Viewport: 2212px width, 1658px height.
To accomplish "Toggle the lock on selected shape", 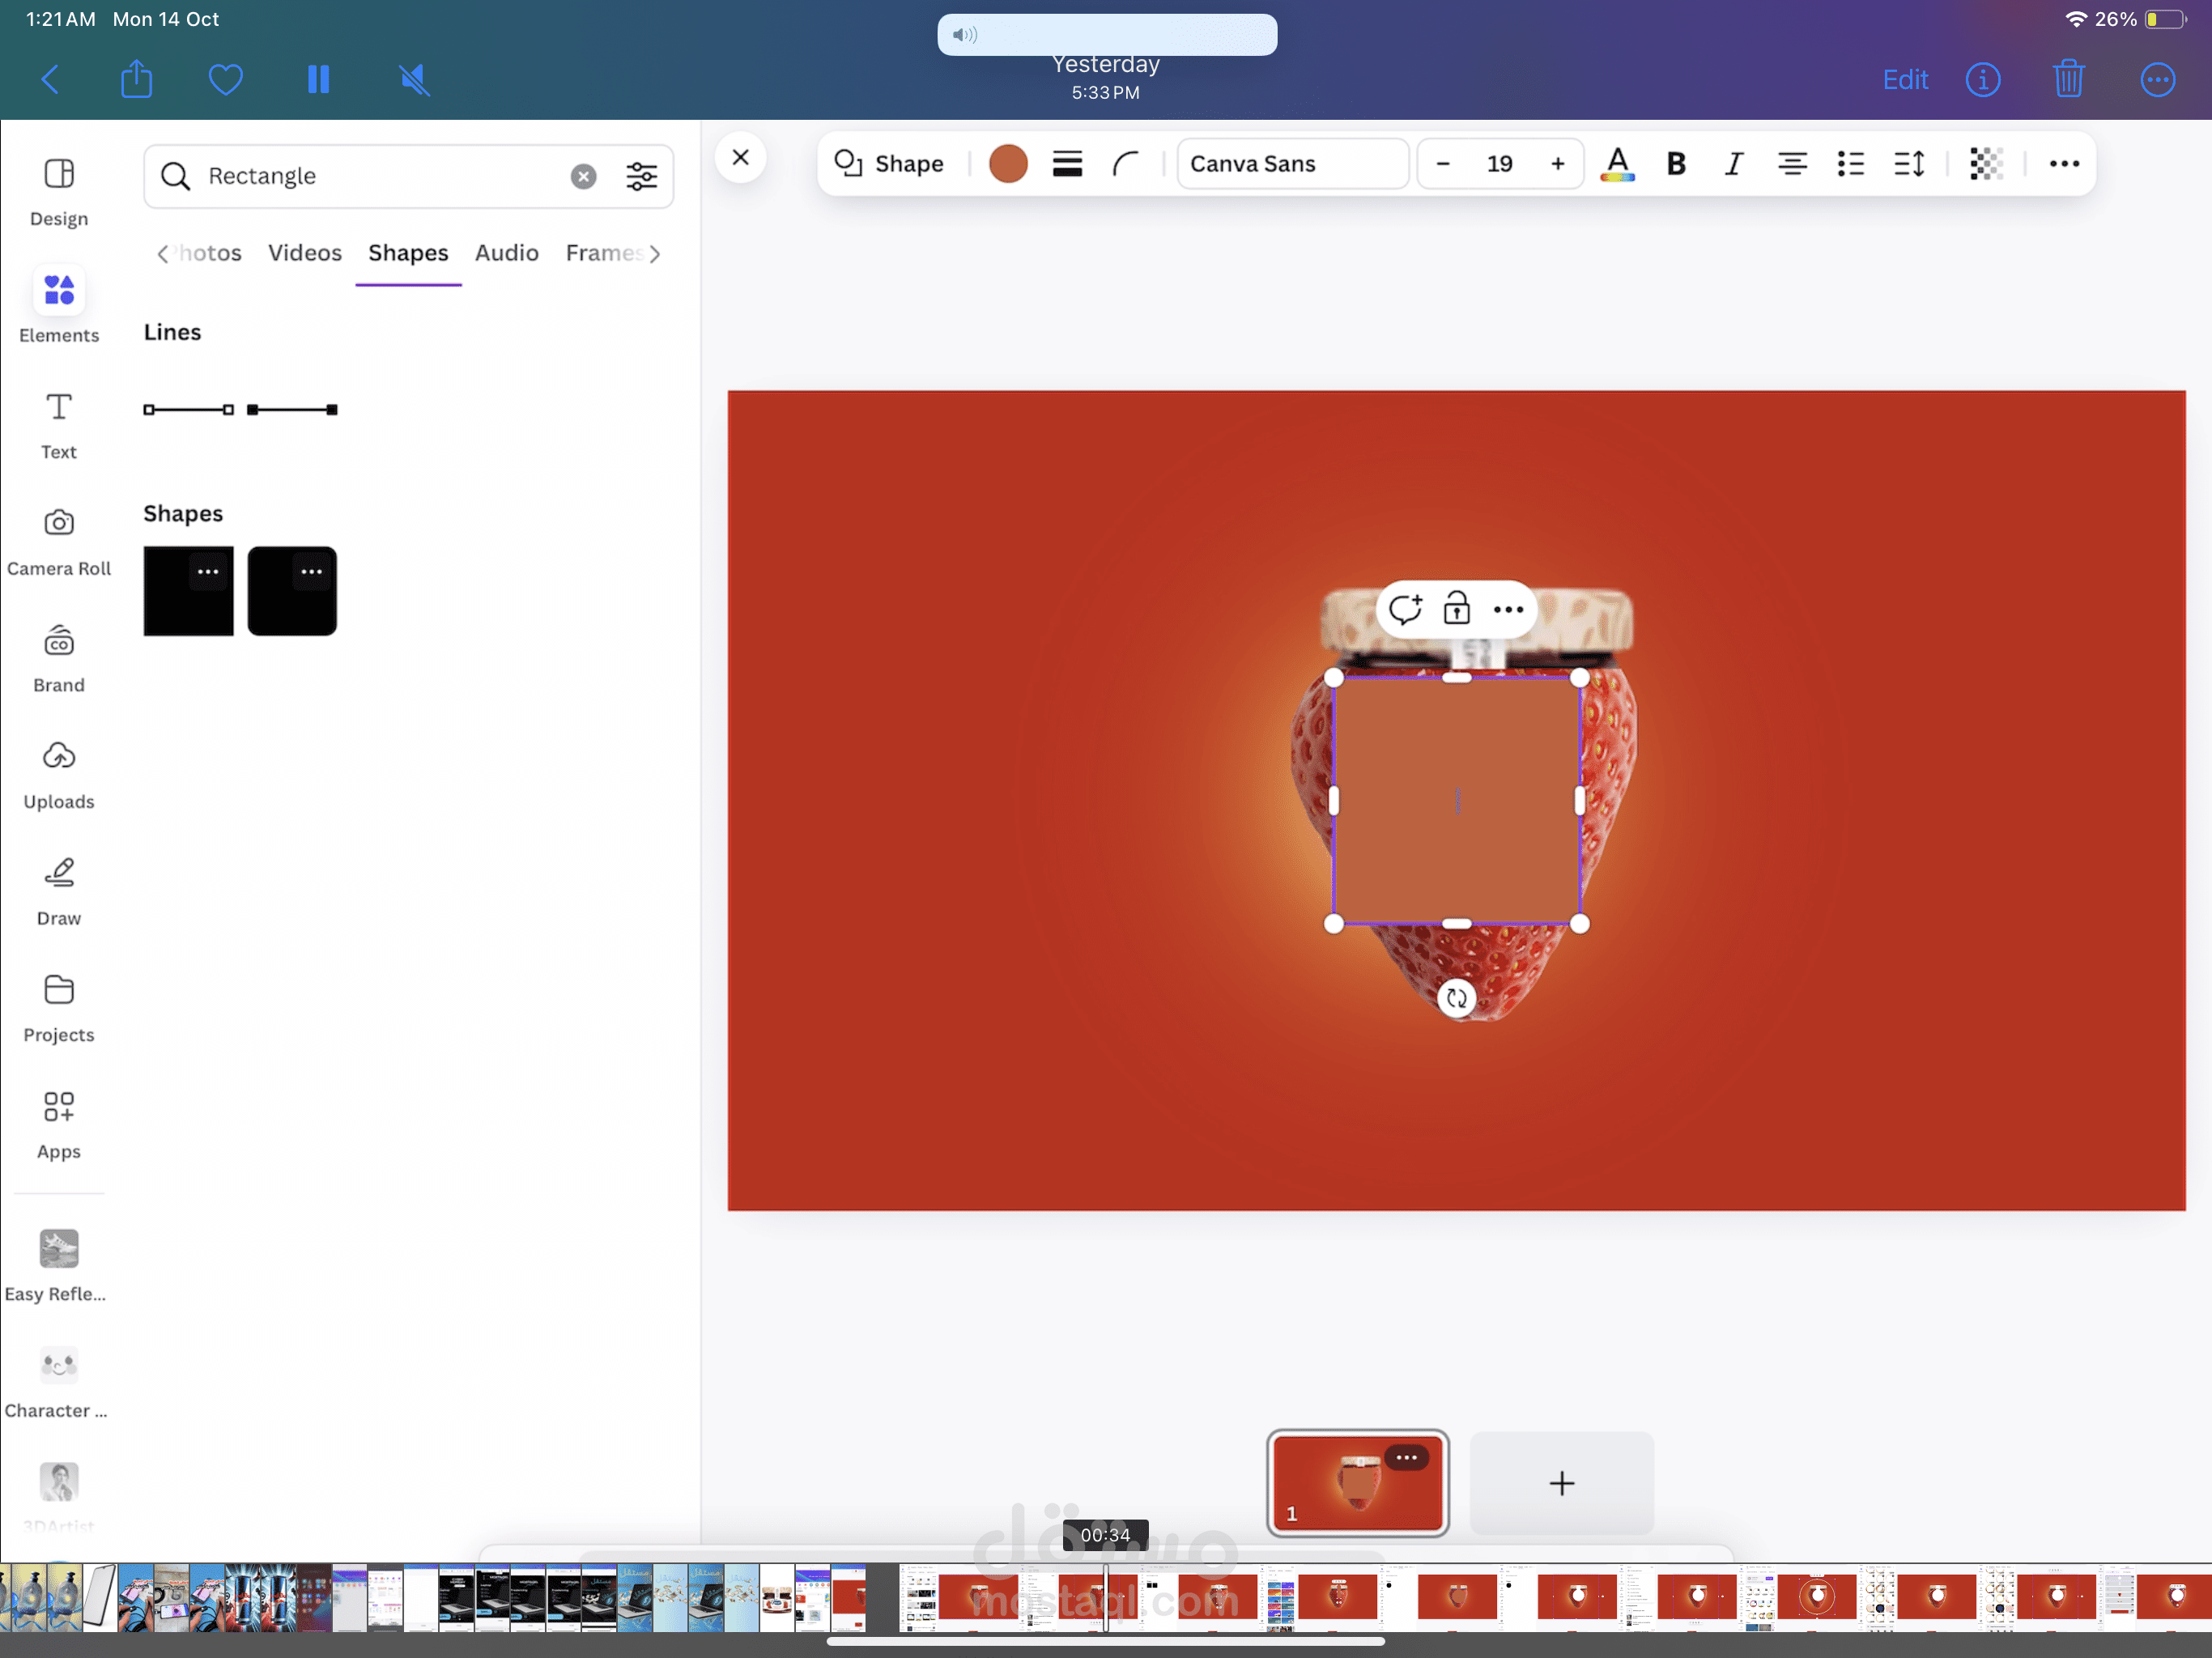I will 1457,608.
